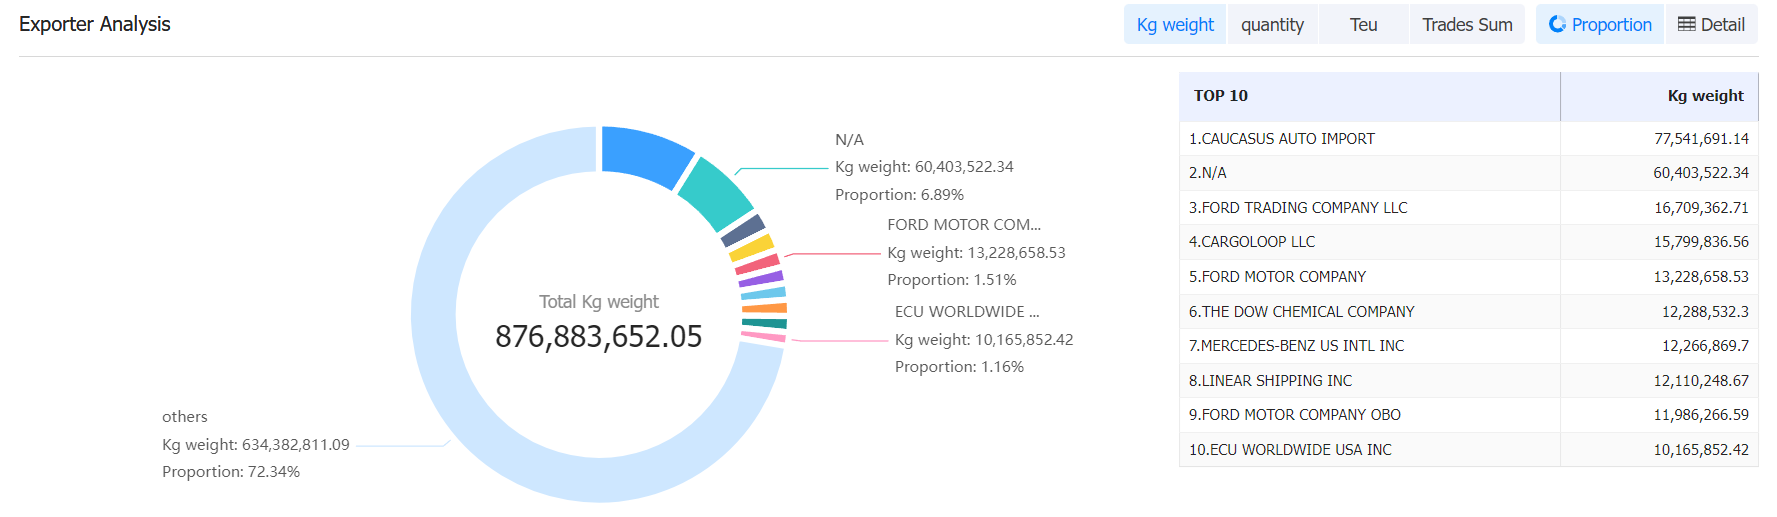Select FORD TRADING COMPANY LLC row

(1297, 208)
